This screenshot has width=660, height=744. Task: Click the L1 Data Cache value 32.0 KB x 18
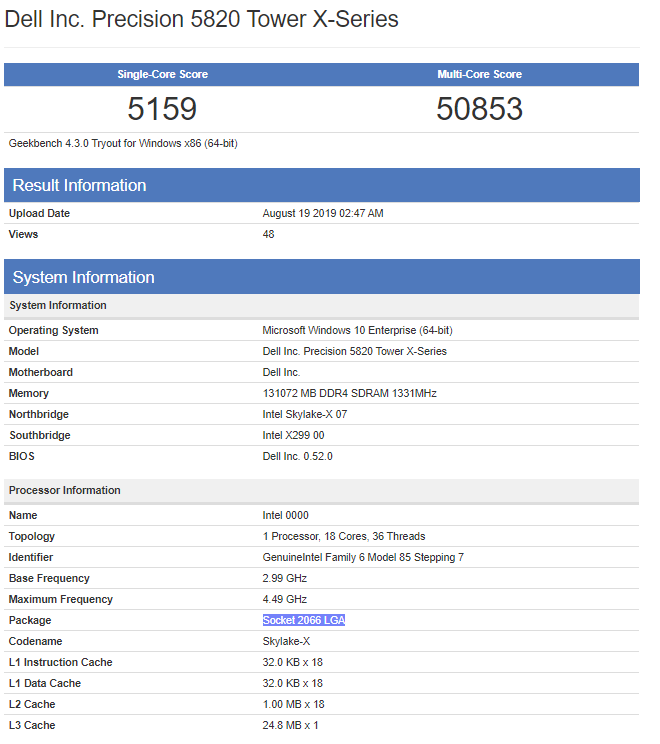[x=293, y=683]
